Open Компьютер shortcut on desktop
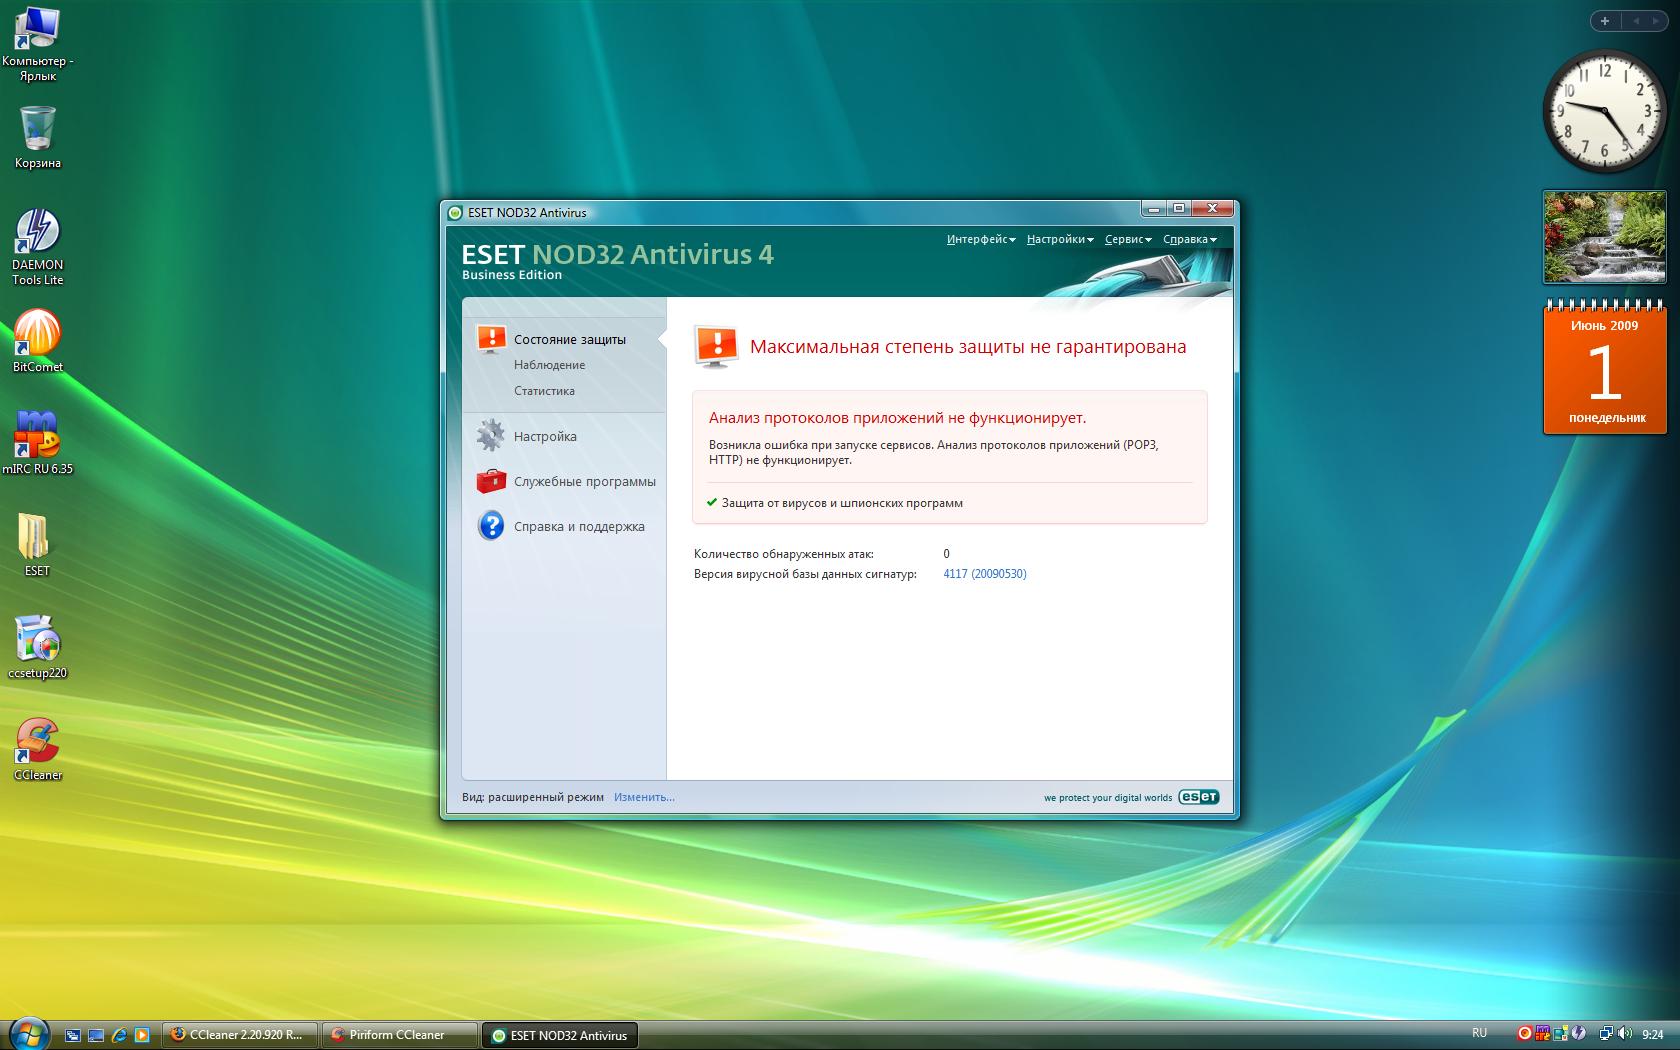 pos(37,44)
